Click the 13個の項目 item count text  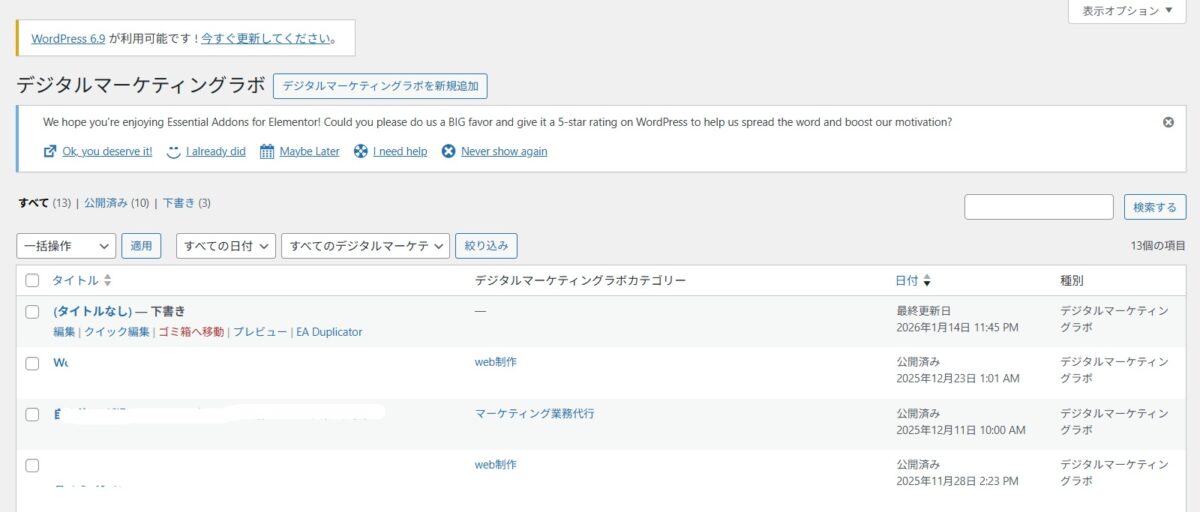point(1158,246)
